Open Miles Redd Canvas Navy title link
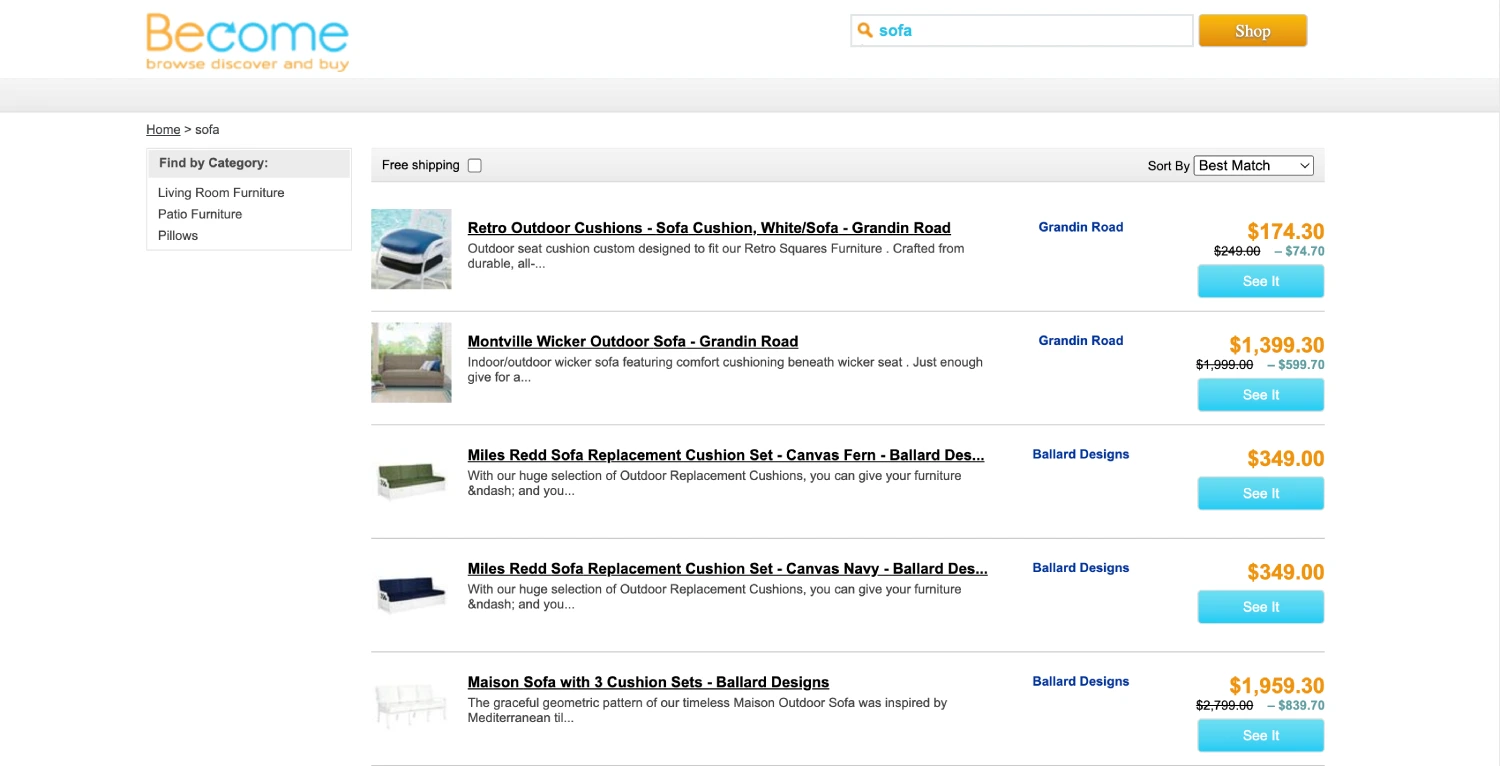The image size is (1500, 766). 728,569
